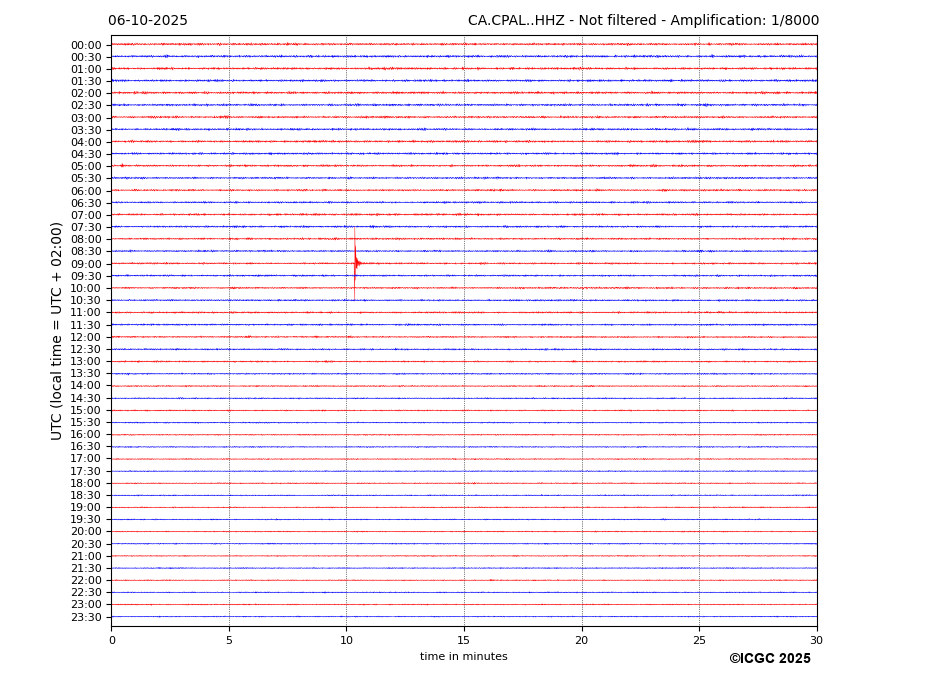927x696 pixels.
Task: Click the small red blip on the 05:00 trace
Action: tap(122, 165)
